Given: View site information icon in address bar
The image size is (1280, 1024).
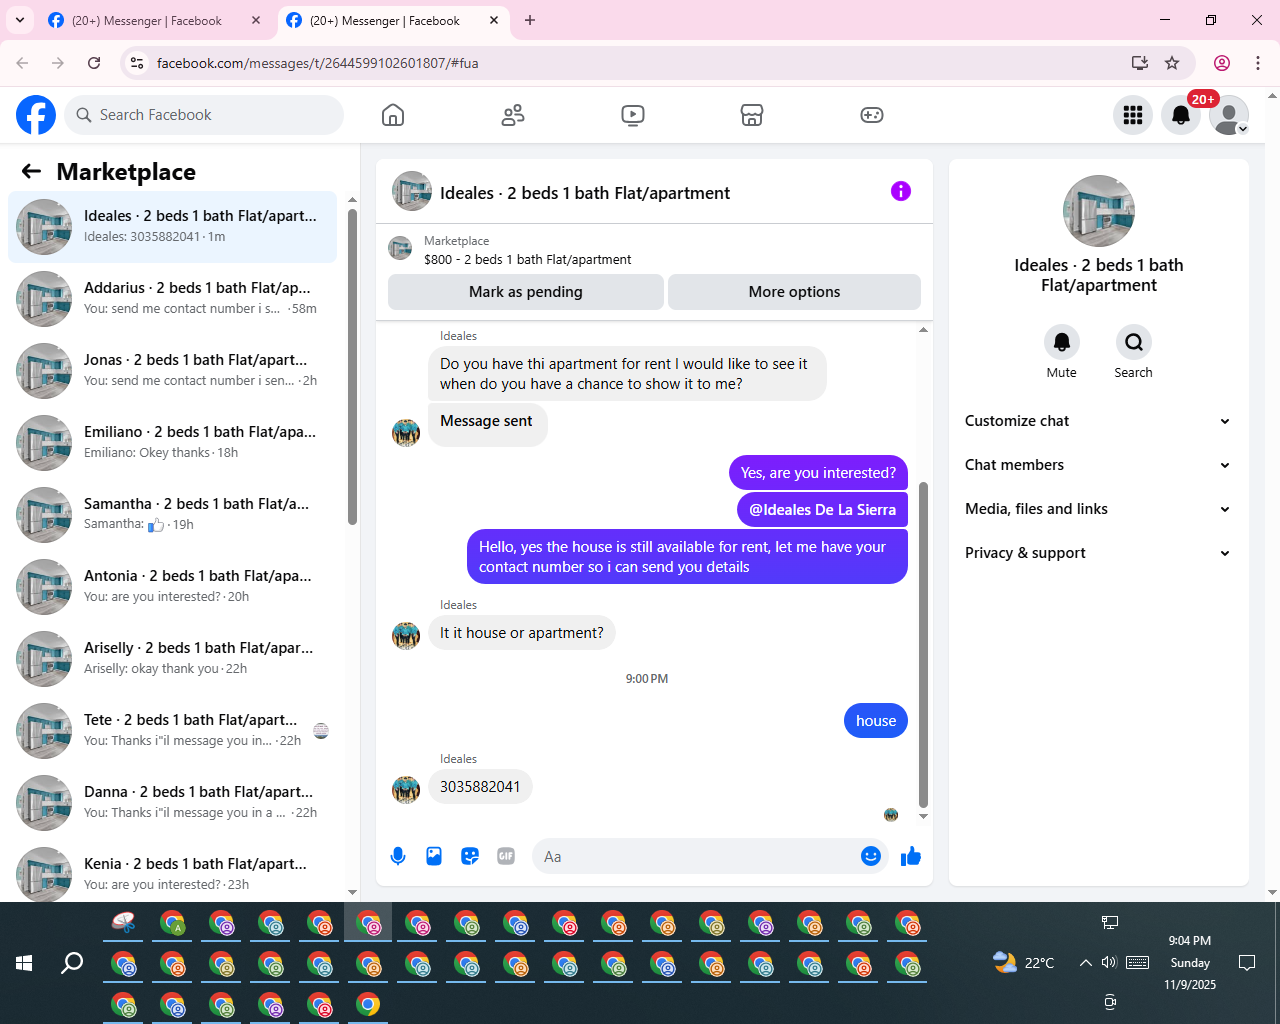Looking at the screenshot, I should click(138, 63).
